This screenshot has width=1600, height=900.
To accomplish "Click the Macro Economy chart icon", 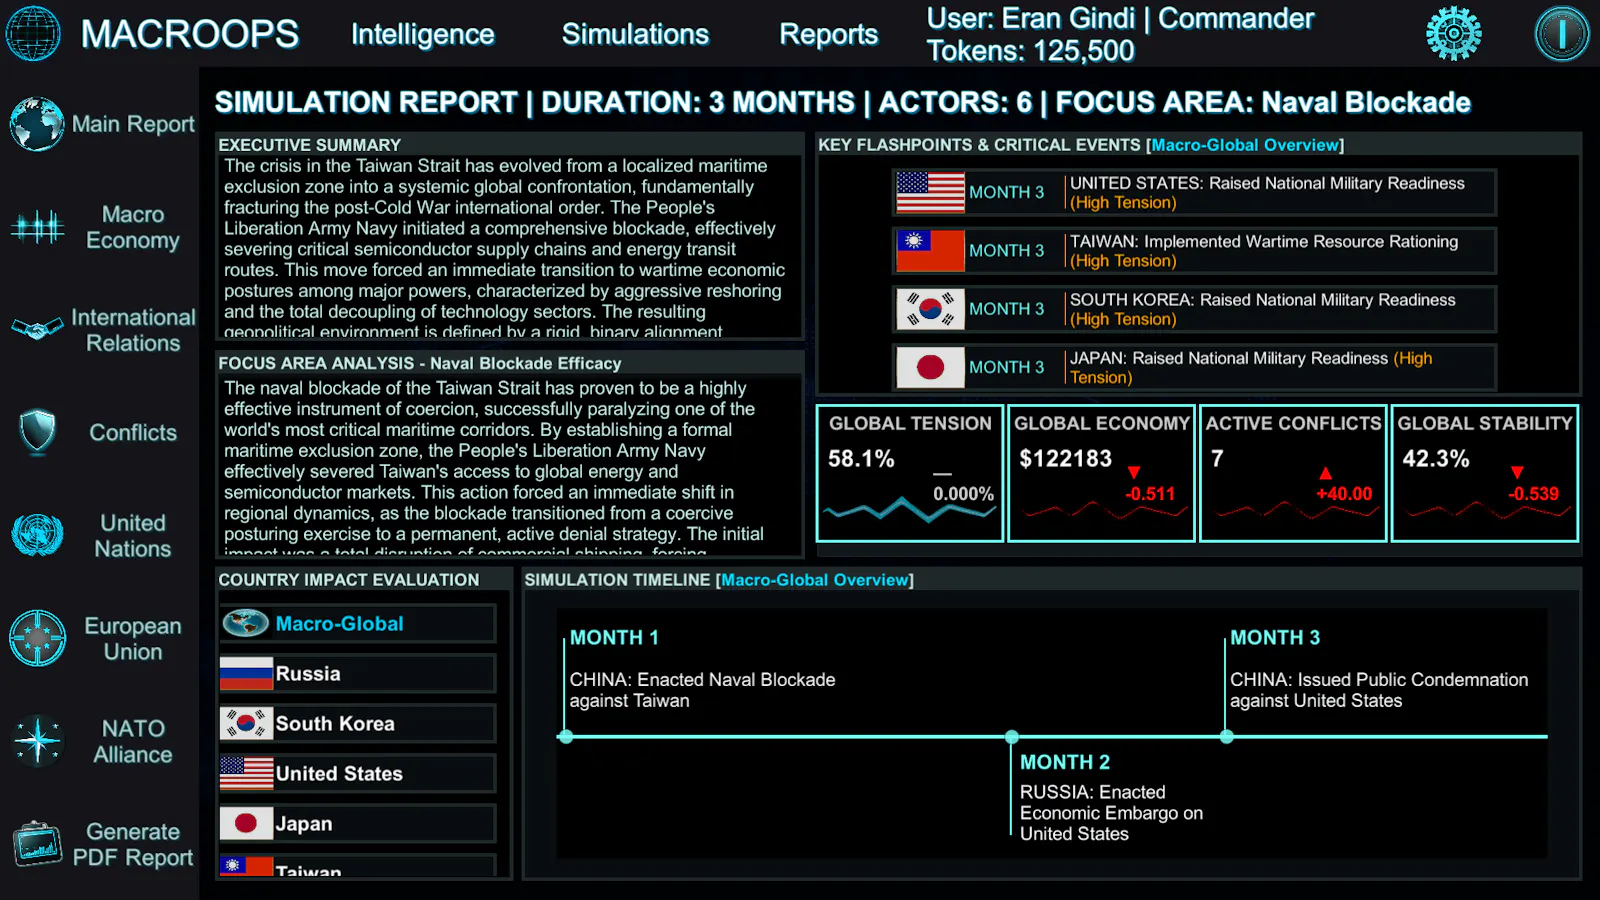I will 37,227.
